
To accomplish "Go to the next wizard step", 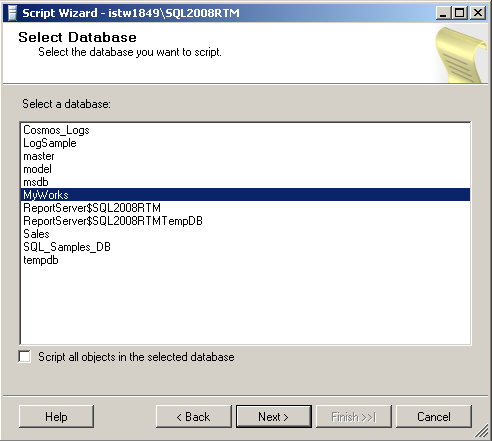I will click(x=274, y=417).
